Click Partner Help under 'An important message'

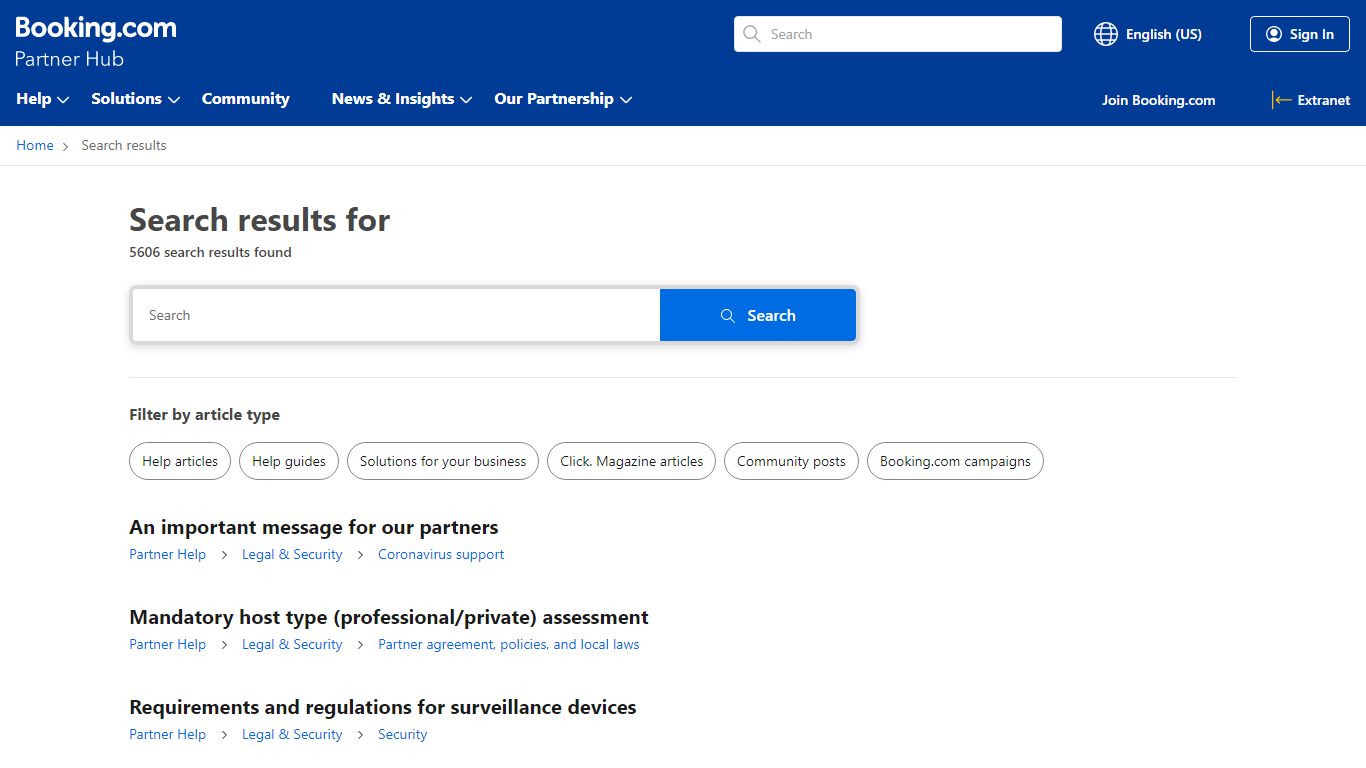(x=168, y=554)
